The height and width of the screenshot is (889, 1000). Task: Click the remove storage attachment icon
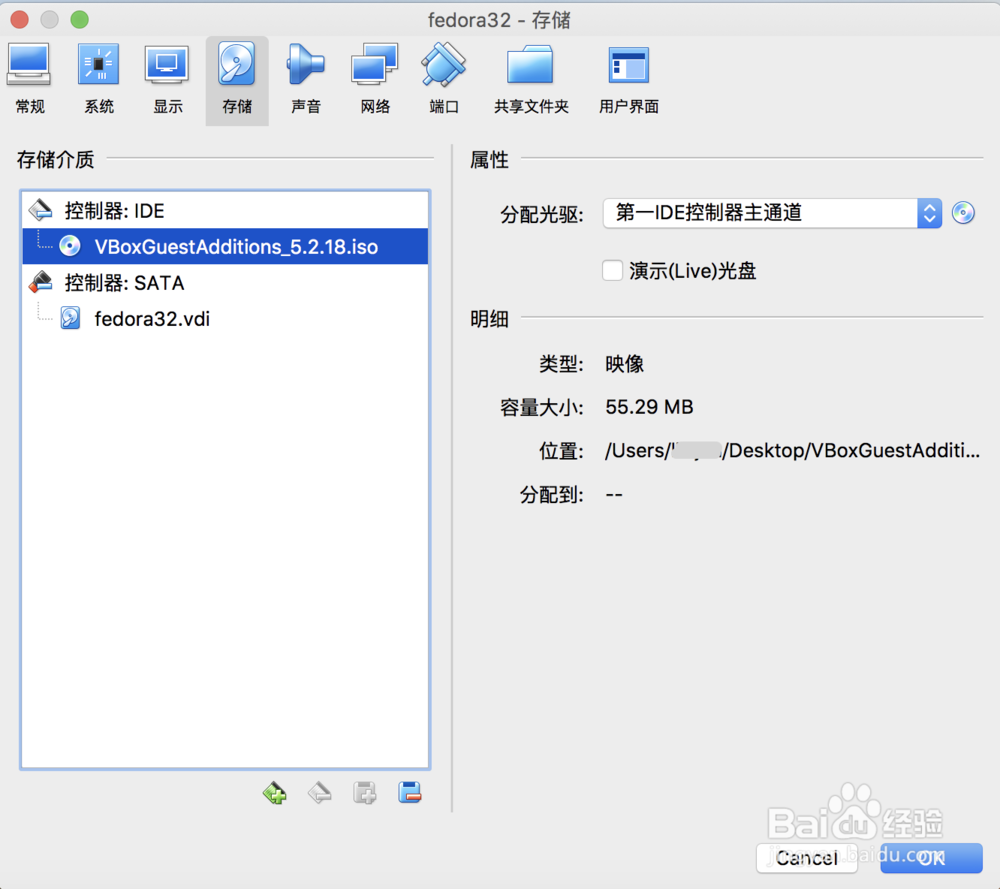tap(409, 793)
